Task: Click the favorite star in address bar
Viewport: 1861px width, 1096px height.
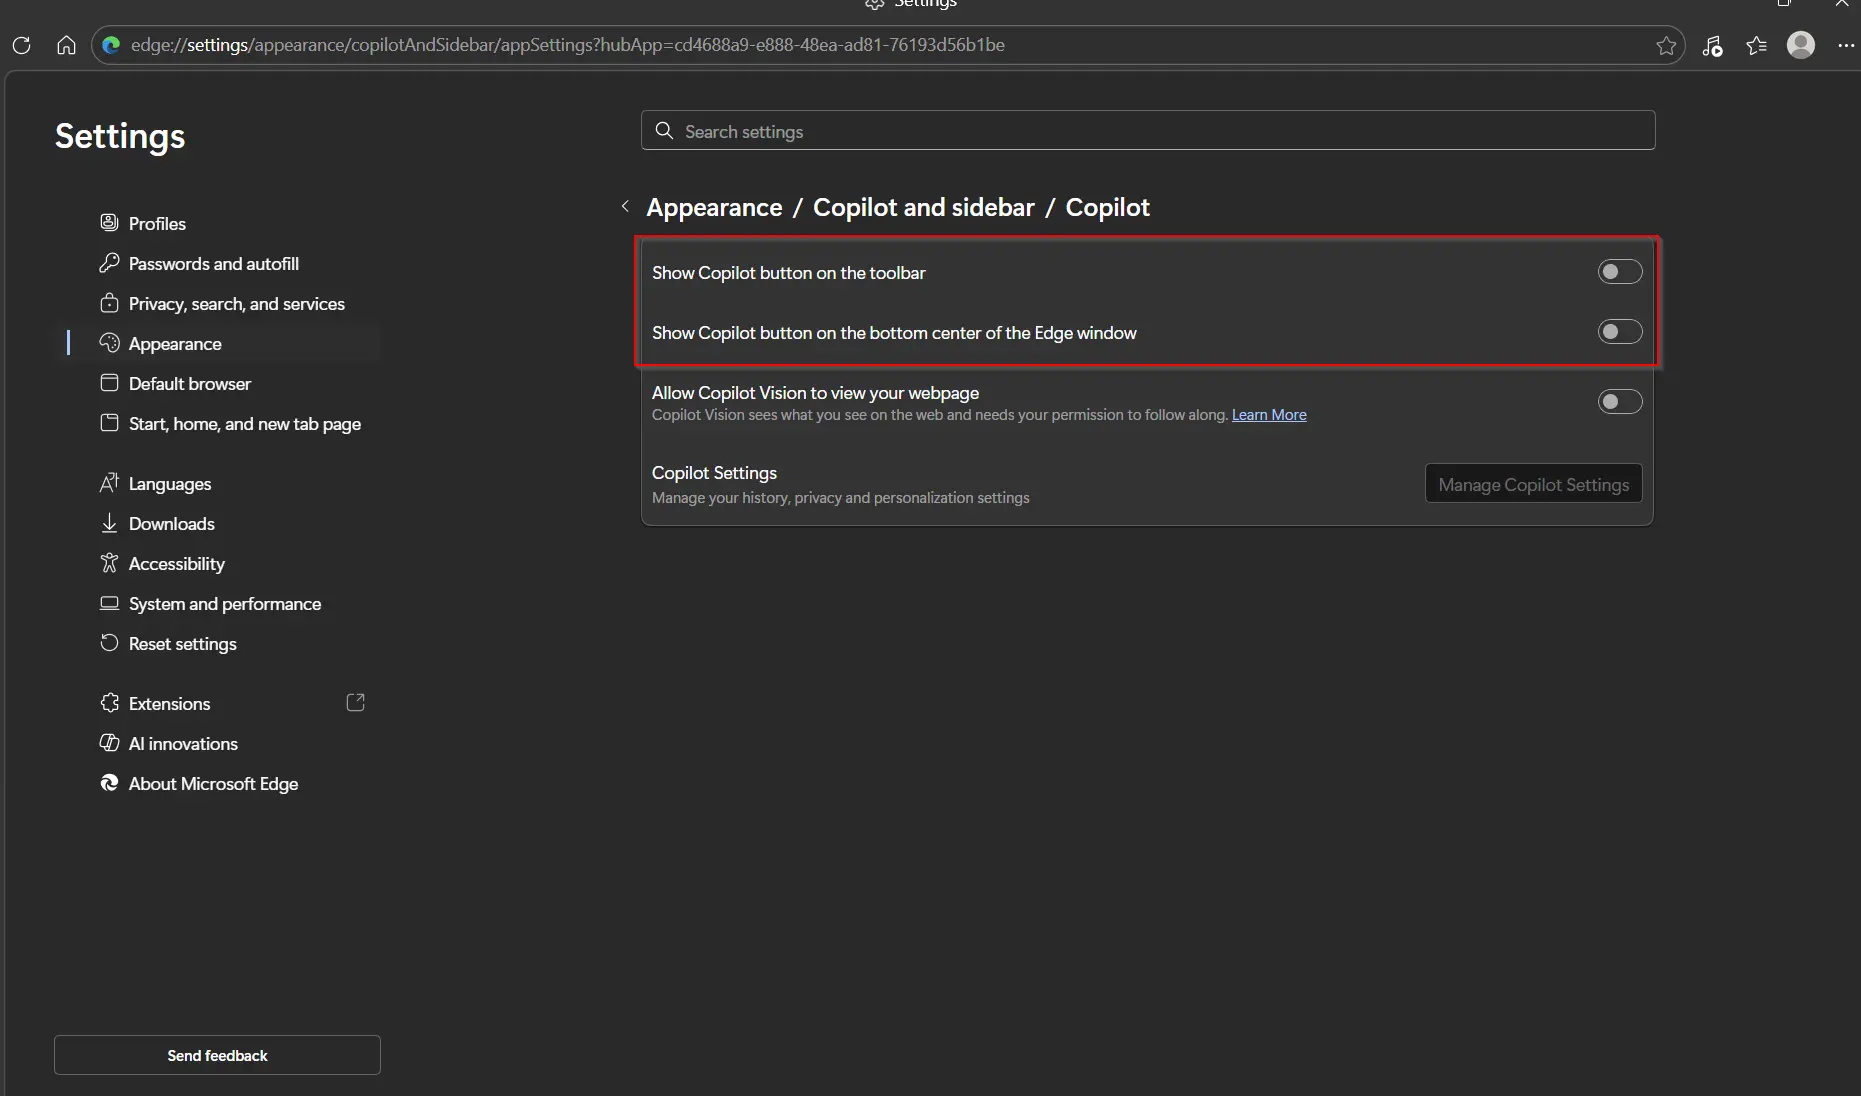Action: tap(1666, 45)
